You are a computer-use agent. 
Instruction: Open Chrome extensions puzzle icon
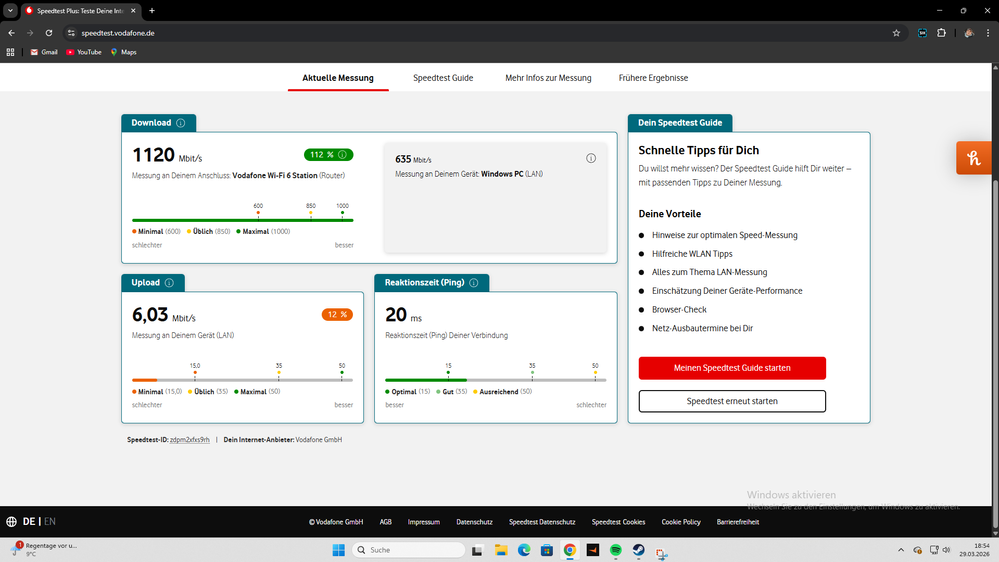(x=941, y=33)
